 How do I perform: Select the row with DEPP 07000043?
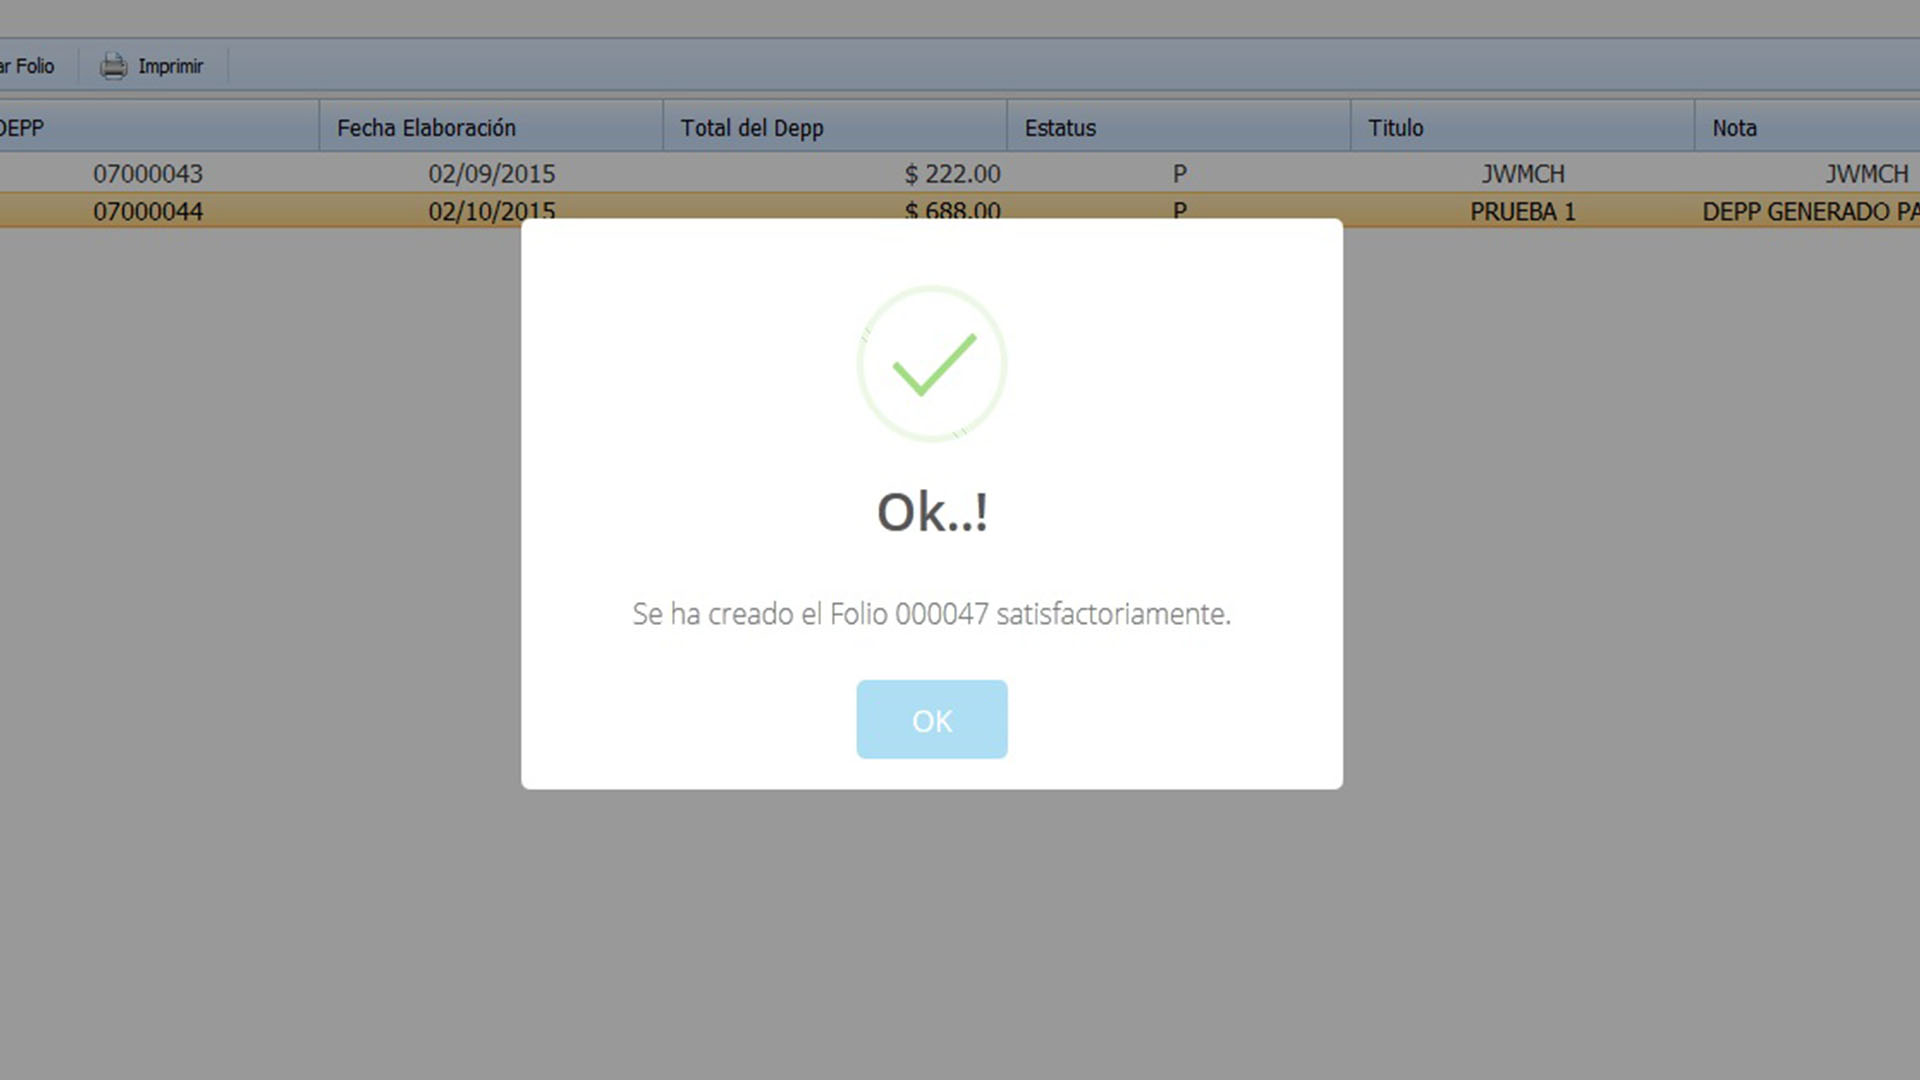(960, 174)
